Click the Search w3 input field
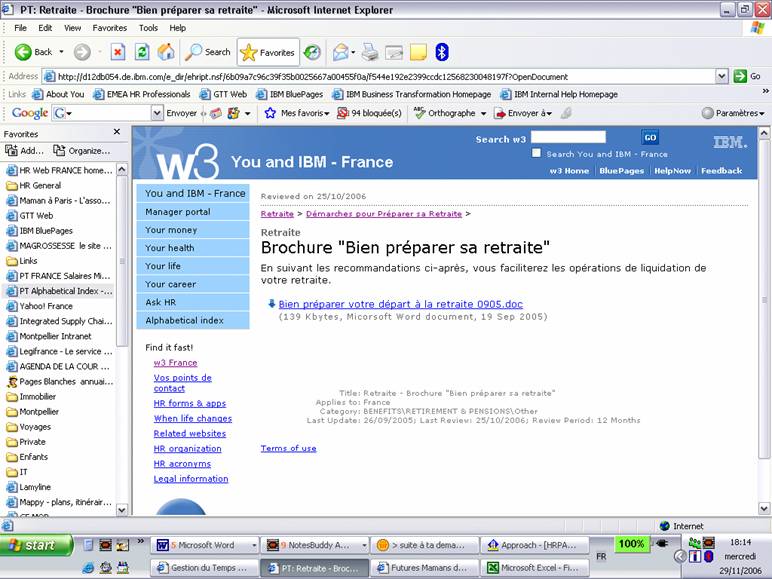The width and height of the screenshot is (772, 579). pyautogui.click(x=568, y=137)
